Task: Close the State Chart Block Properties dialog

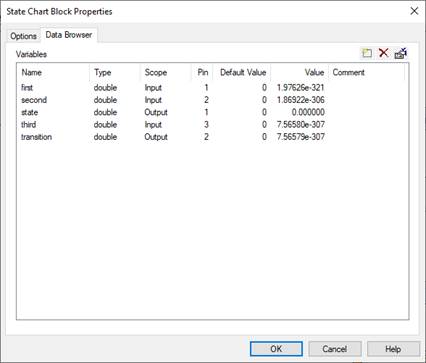Action: coord(414,11)
